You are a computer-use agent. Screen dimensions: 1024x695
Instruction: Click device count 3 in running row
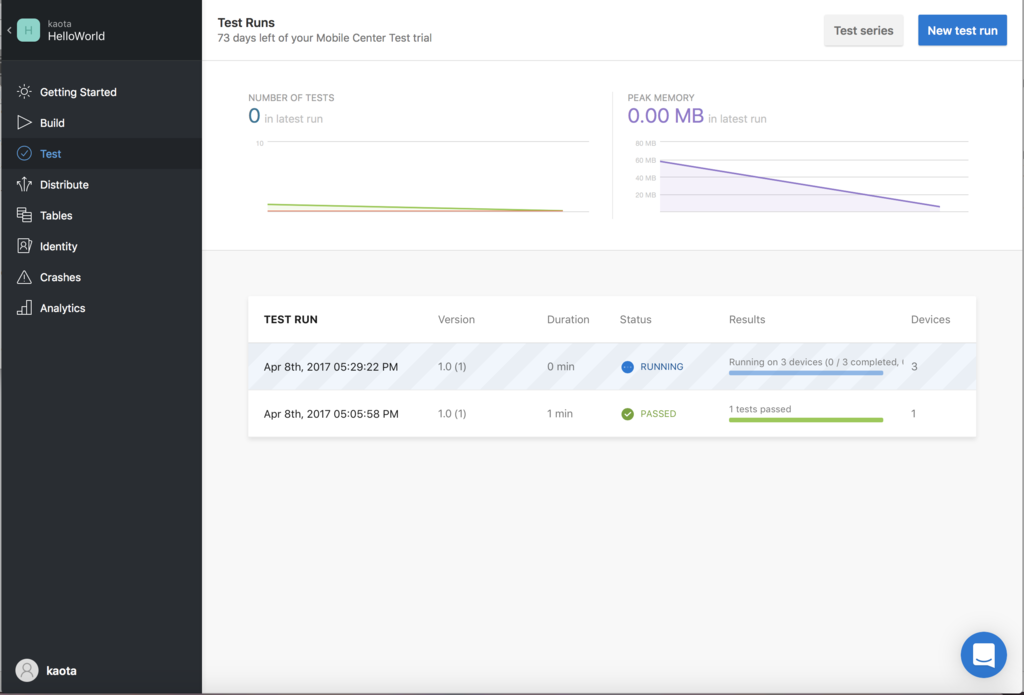point(914,367)
